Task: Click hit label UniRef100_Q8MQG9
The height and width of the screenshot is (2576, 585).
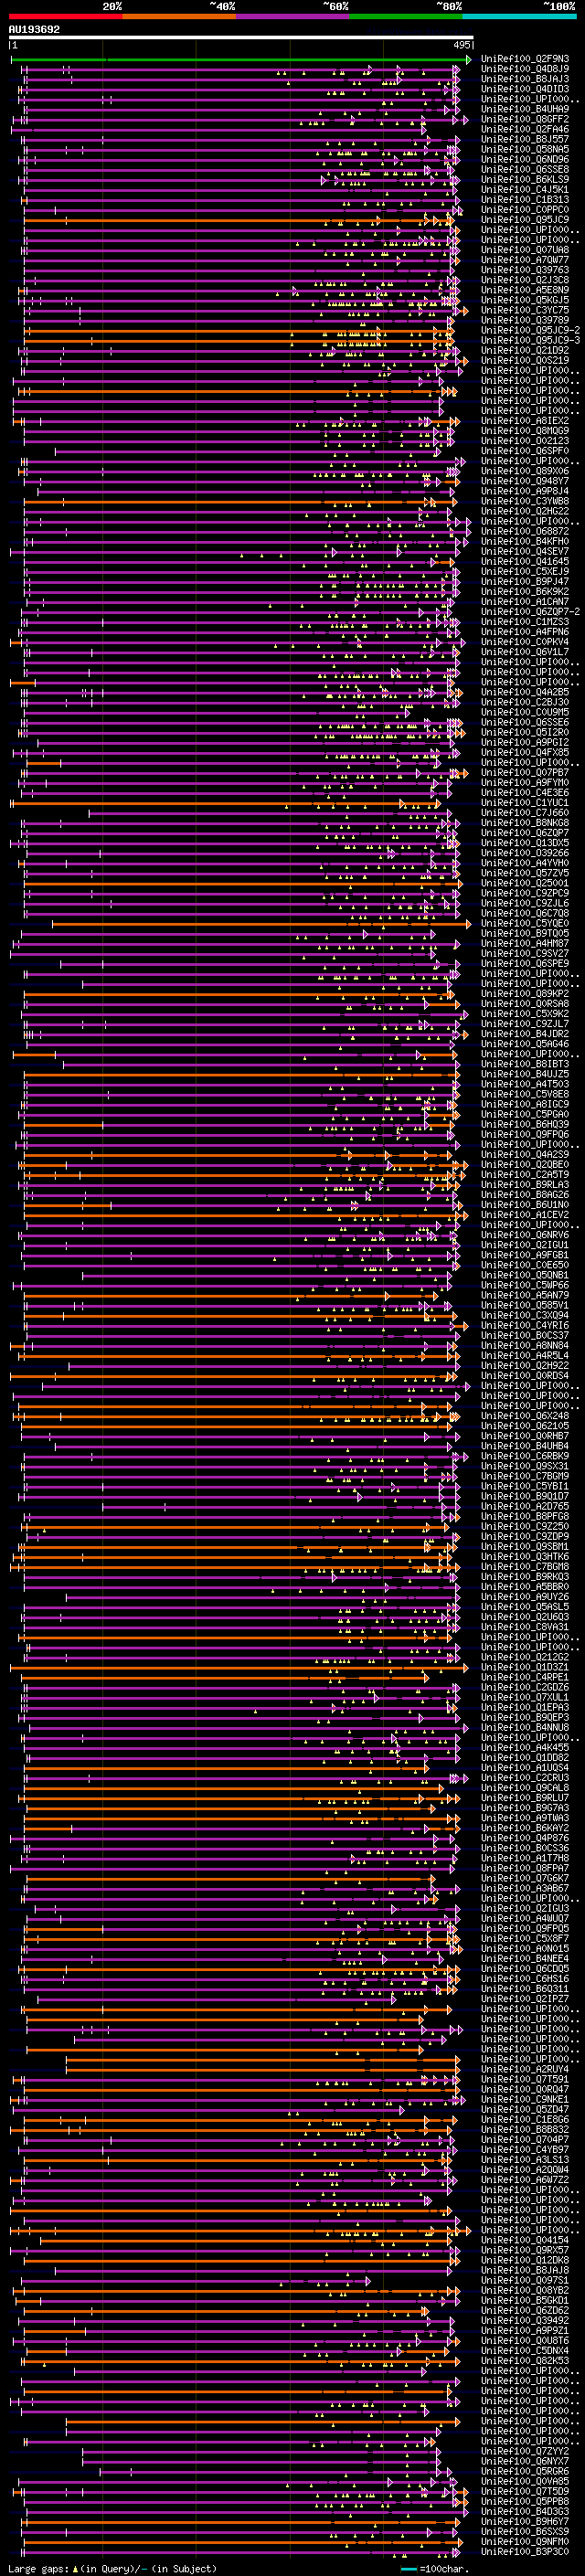Action: pyautogui.click(x=525, y=431)
